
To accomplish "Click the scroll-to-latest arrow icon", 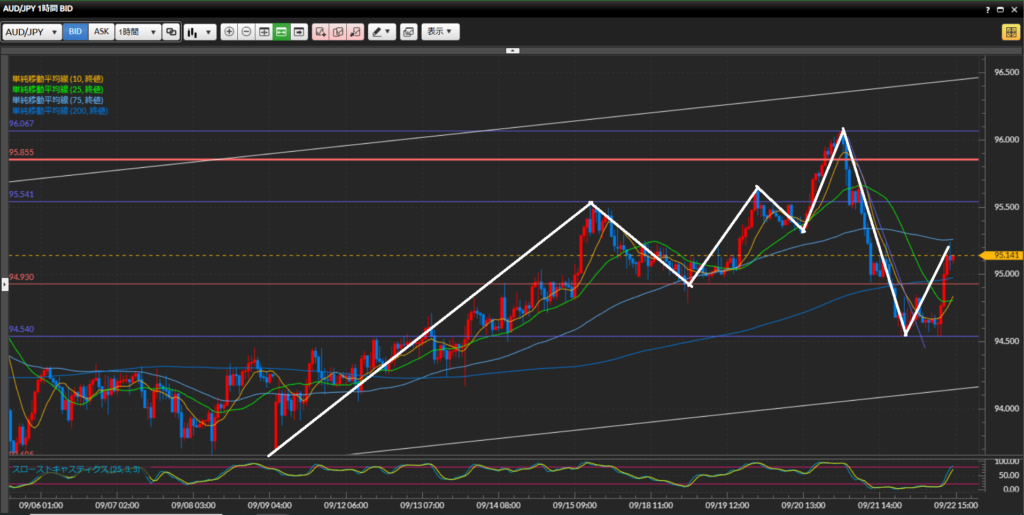I will (x=298, y=32).
